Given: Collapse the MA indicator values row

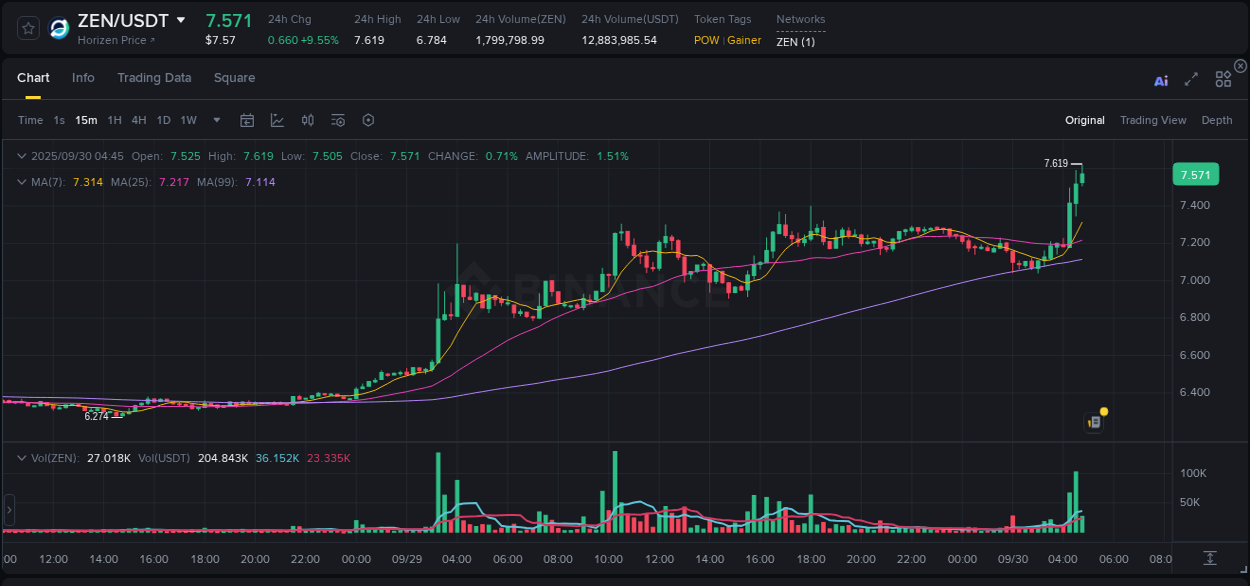Looking at the screenshot, I should coord(22,182).
